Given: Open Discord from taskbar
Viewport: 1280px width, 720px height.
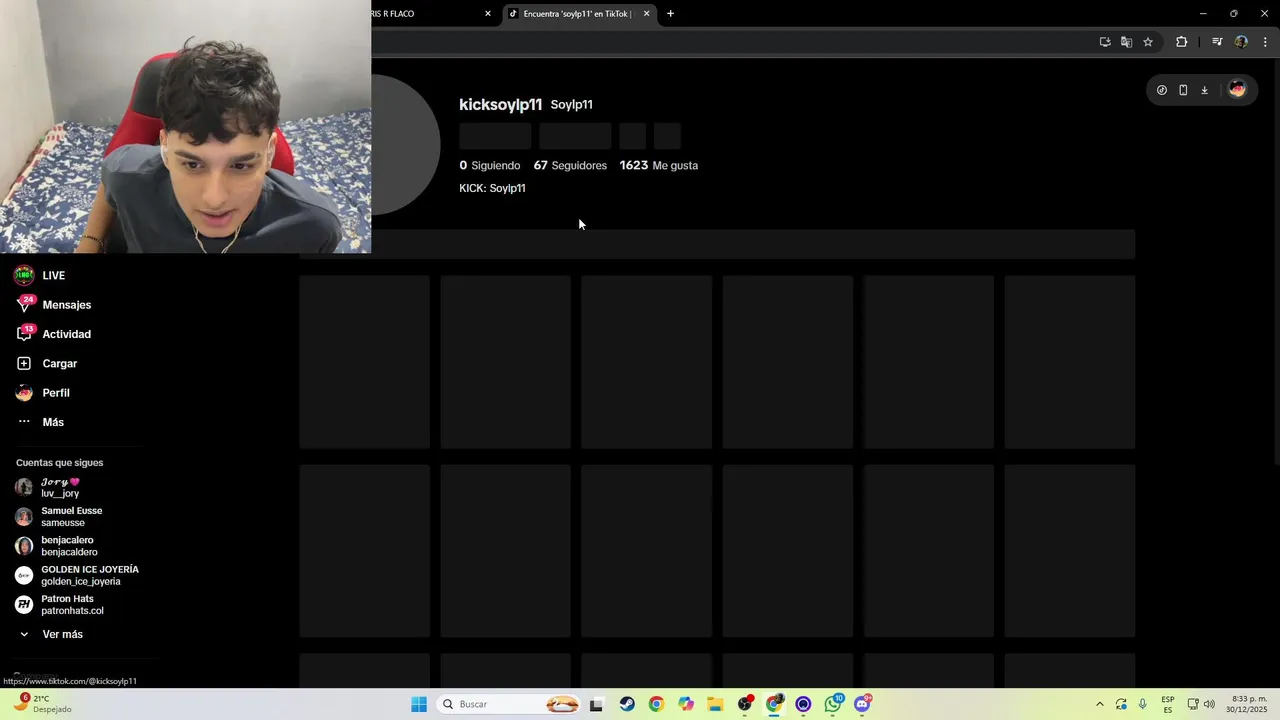Looking at the screenshot, I should [x=863, y=704].
